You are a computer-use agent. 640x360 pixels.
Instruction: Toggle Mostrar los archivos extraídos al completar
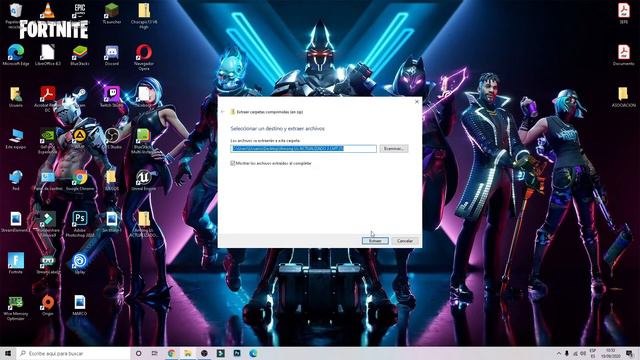pos(233,163)
